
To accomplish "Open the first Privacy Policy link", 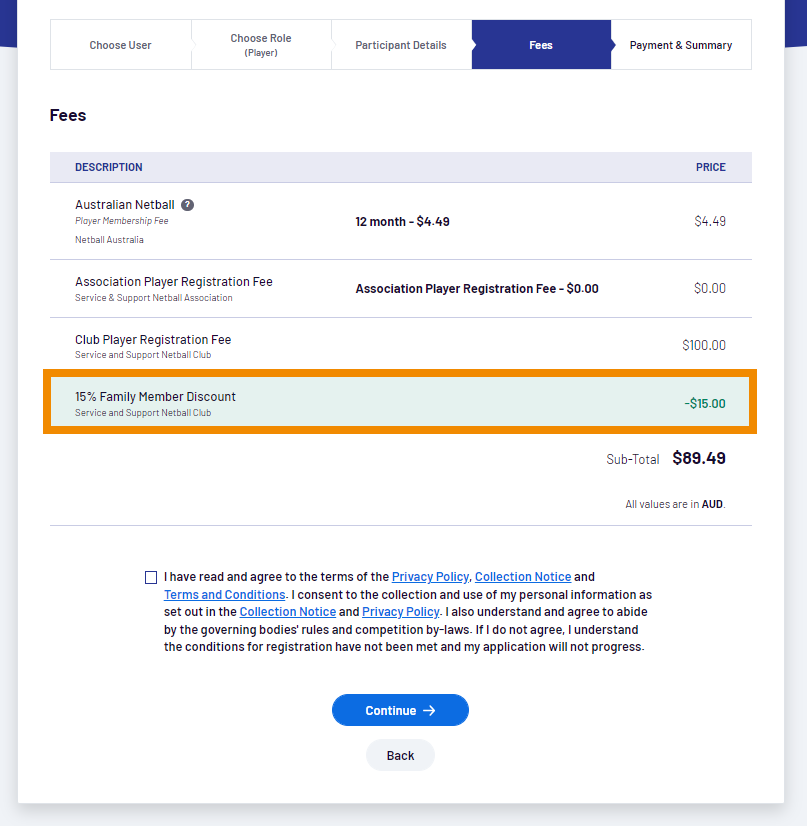I will pyautogui.click(x=430, y=577).
